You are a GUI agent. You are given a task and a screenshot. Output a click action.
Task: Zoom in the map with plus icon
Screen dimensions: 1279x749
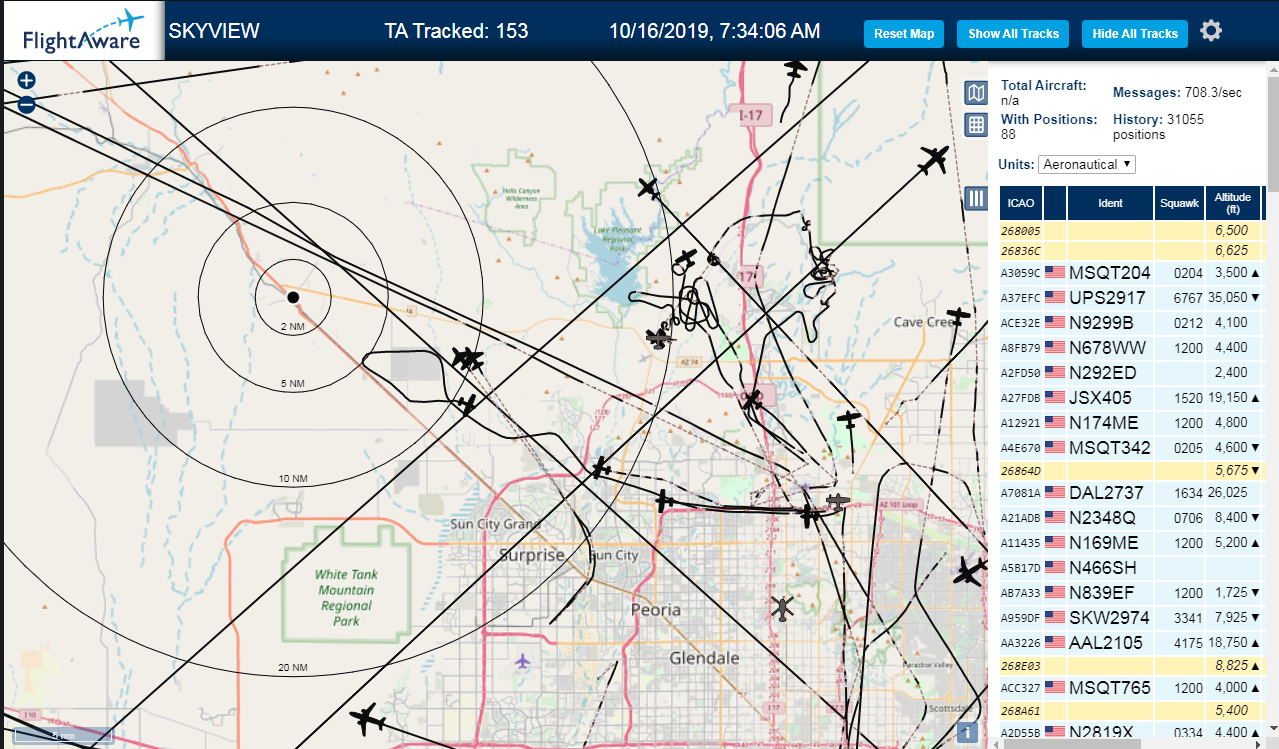(x=26, y=81)
